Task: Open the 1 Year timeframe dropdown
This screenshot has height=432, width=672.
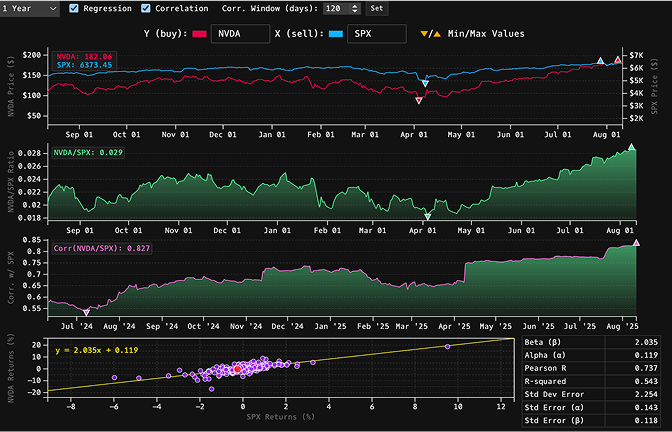Action: pyautogui.click(x=29, y=9)
